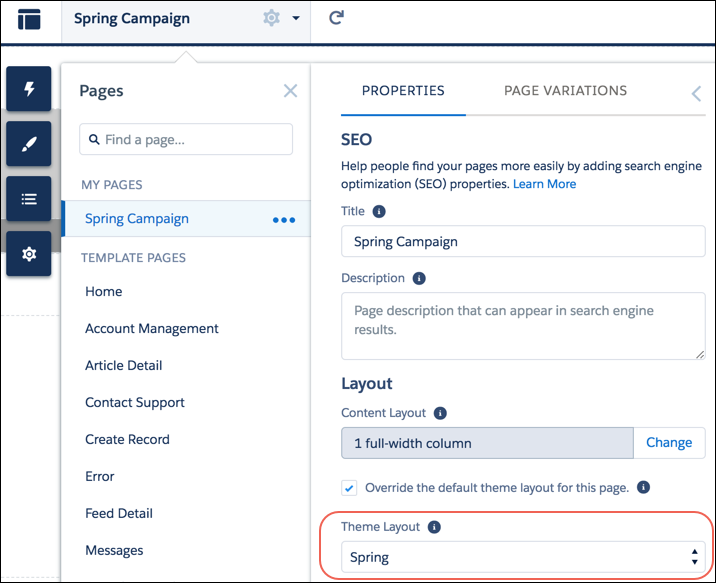The height and width of the screenshot is (583, 716).
Task: Open the Page Structure list panel
Action: (28, 199)
